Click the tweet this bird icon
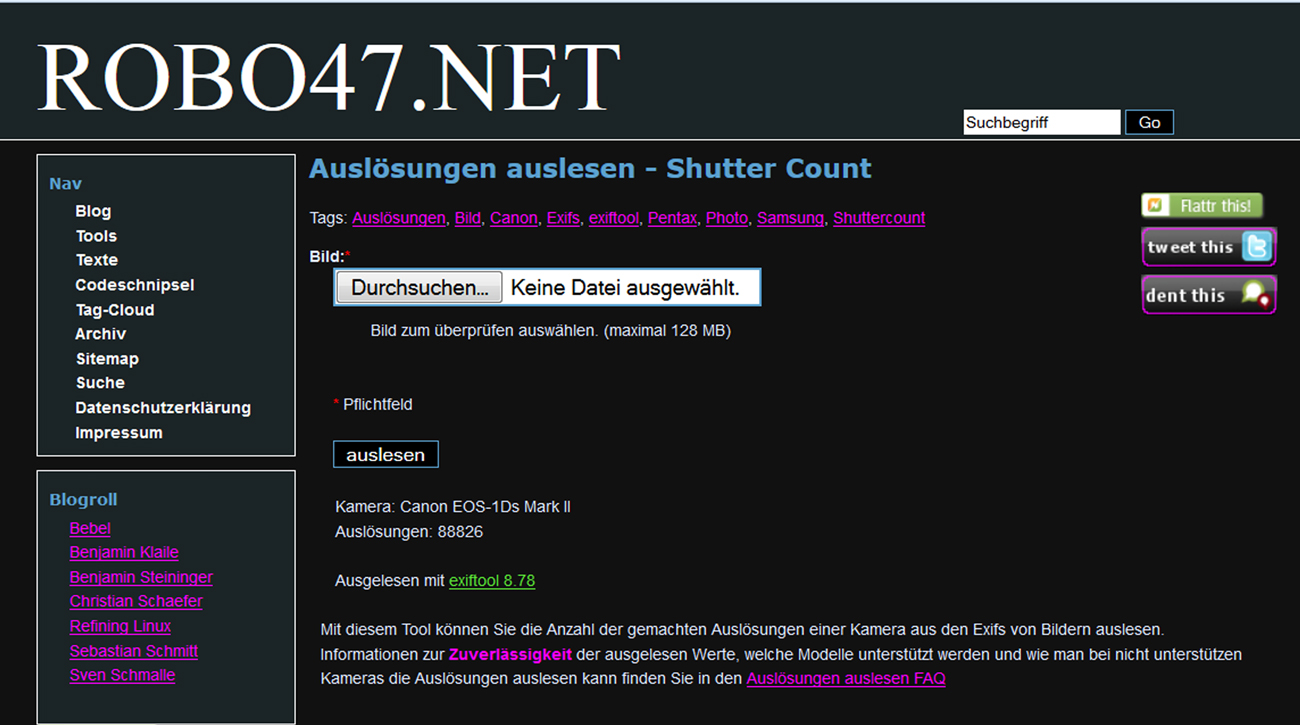 click(x=1256, y=247)
